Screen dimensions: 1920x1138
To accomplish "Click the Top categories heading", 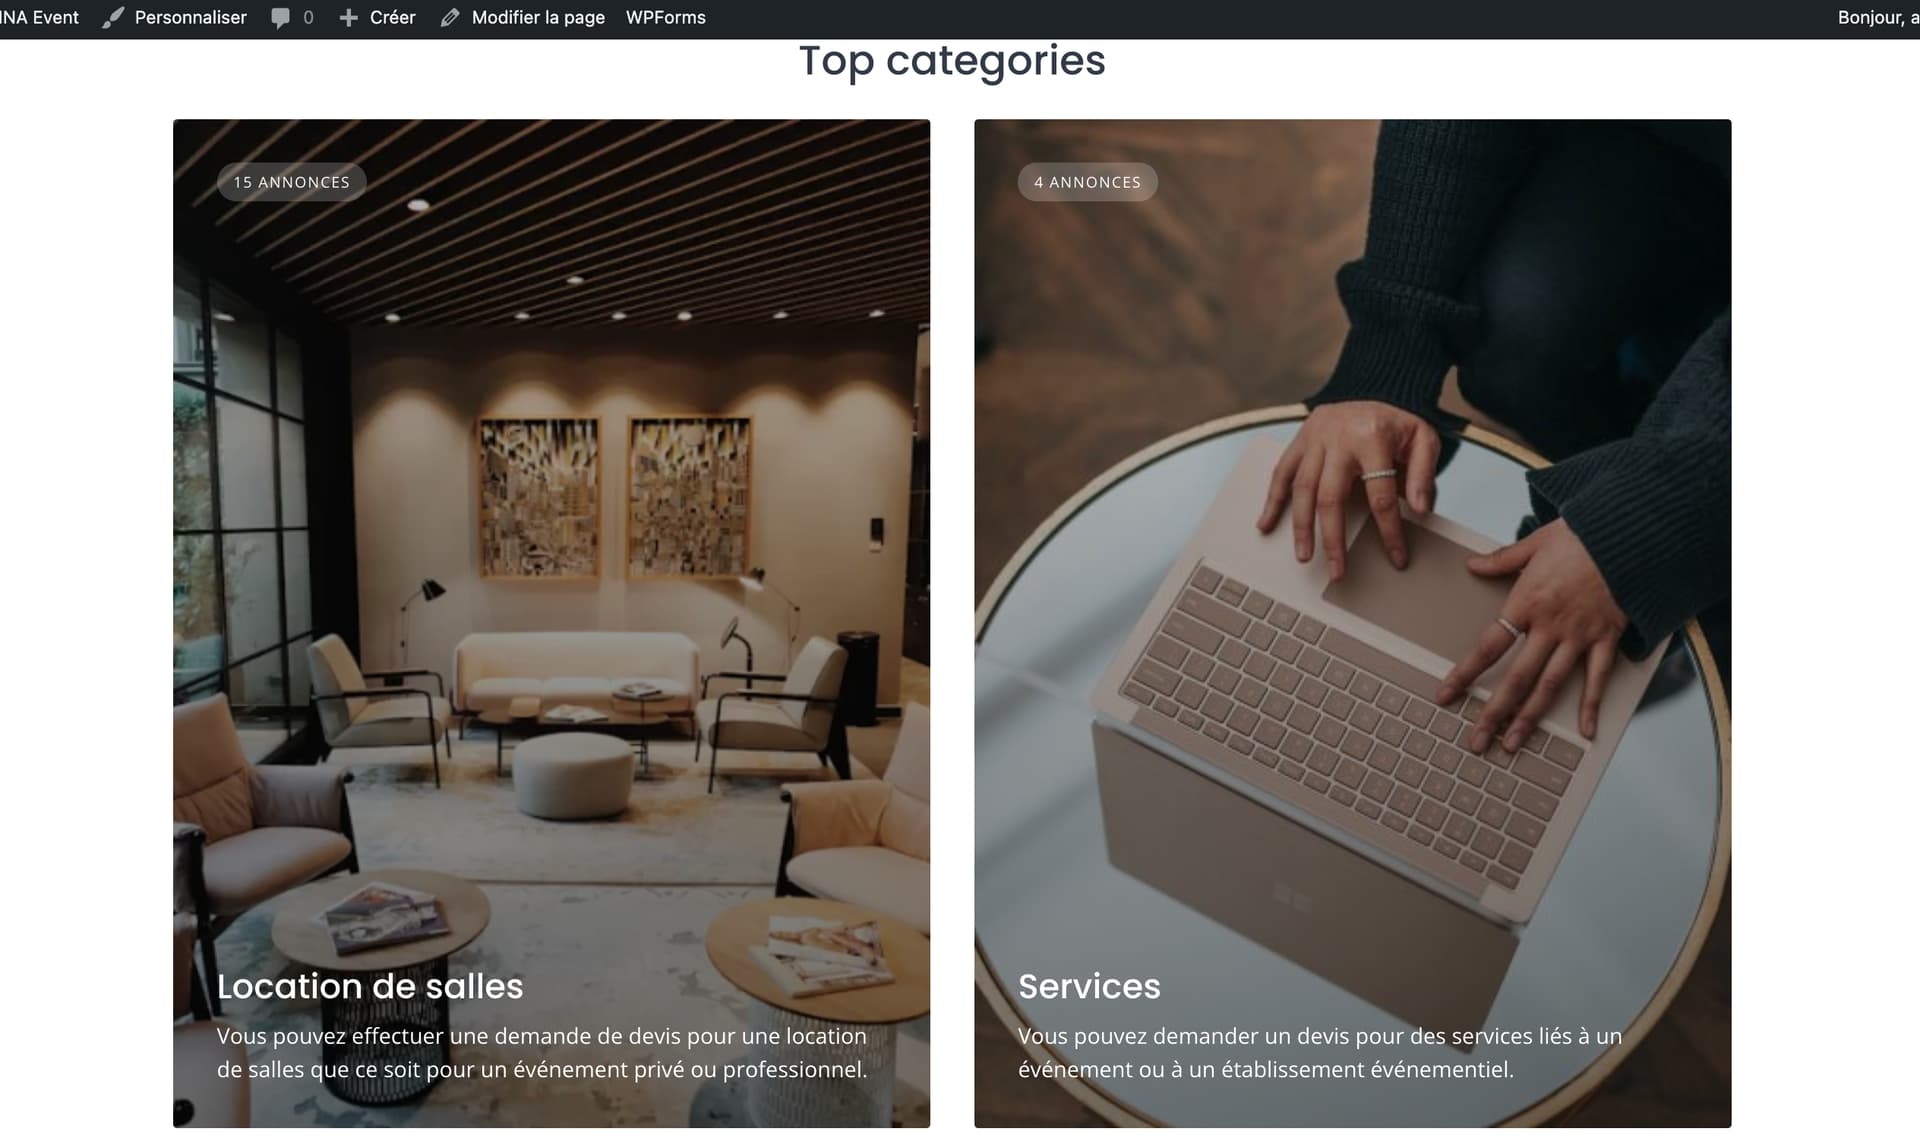I will tap(952, 61).
